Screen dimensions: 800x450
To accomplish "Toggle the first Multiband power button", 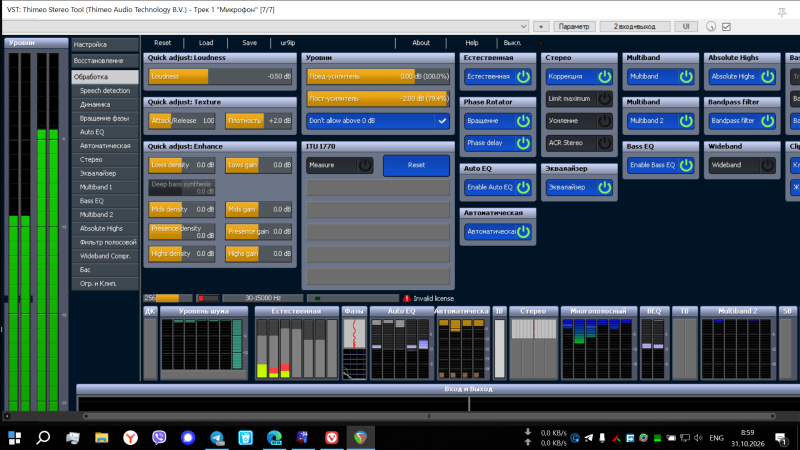I will (x=686, y=77).
